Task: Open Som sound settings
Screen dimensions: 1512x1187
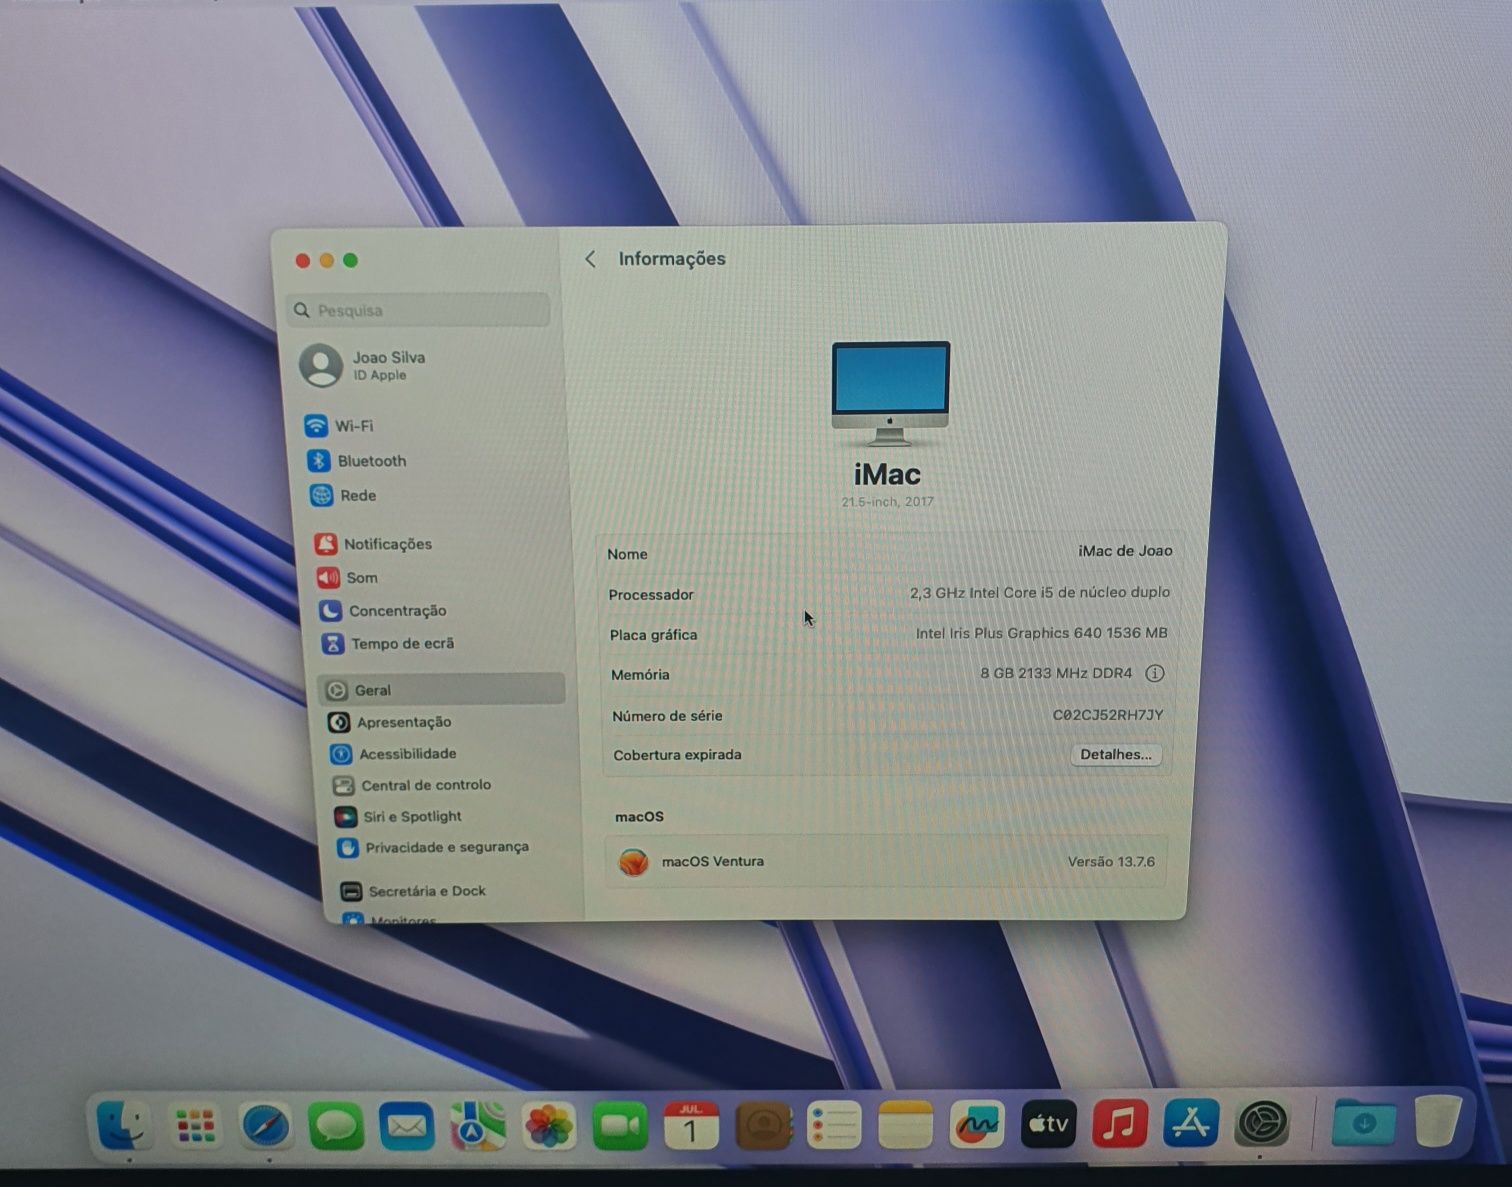Action: point(347,578)
